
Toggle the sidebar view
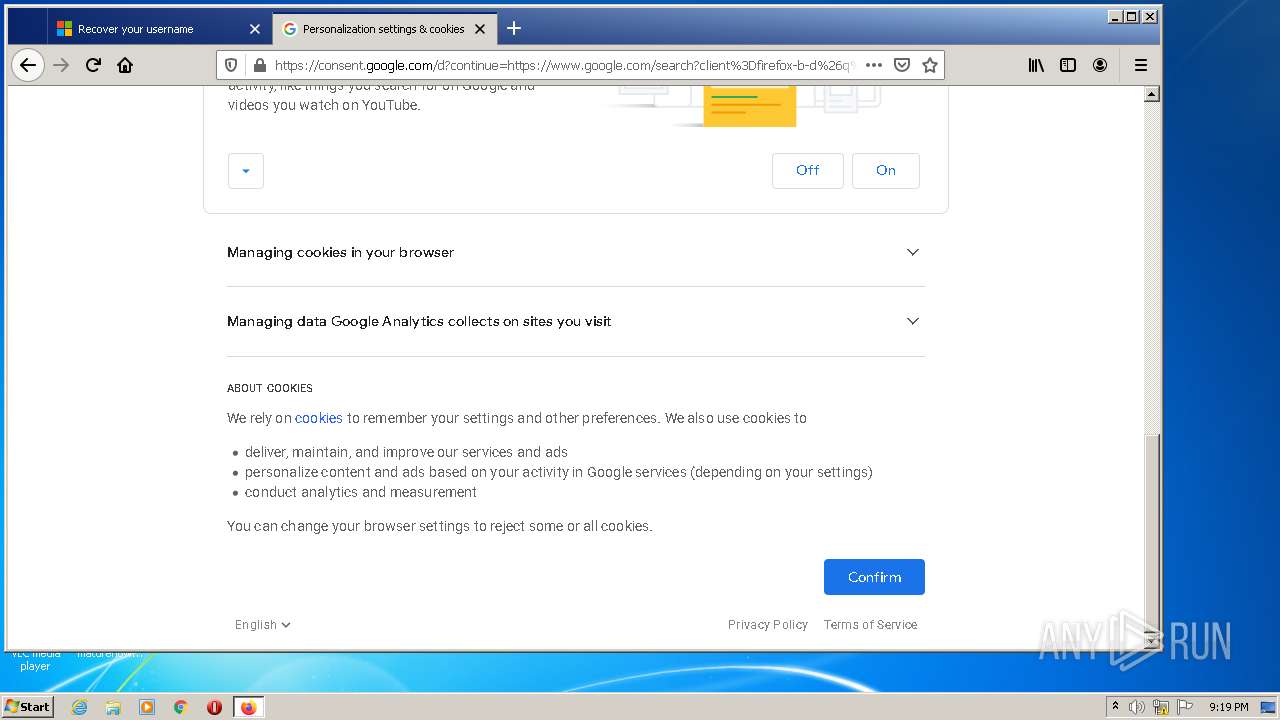(x=1068, y=65)
